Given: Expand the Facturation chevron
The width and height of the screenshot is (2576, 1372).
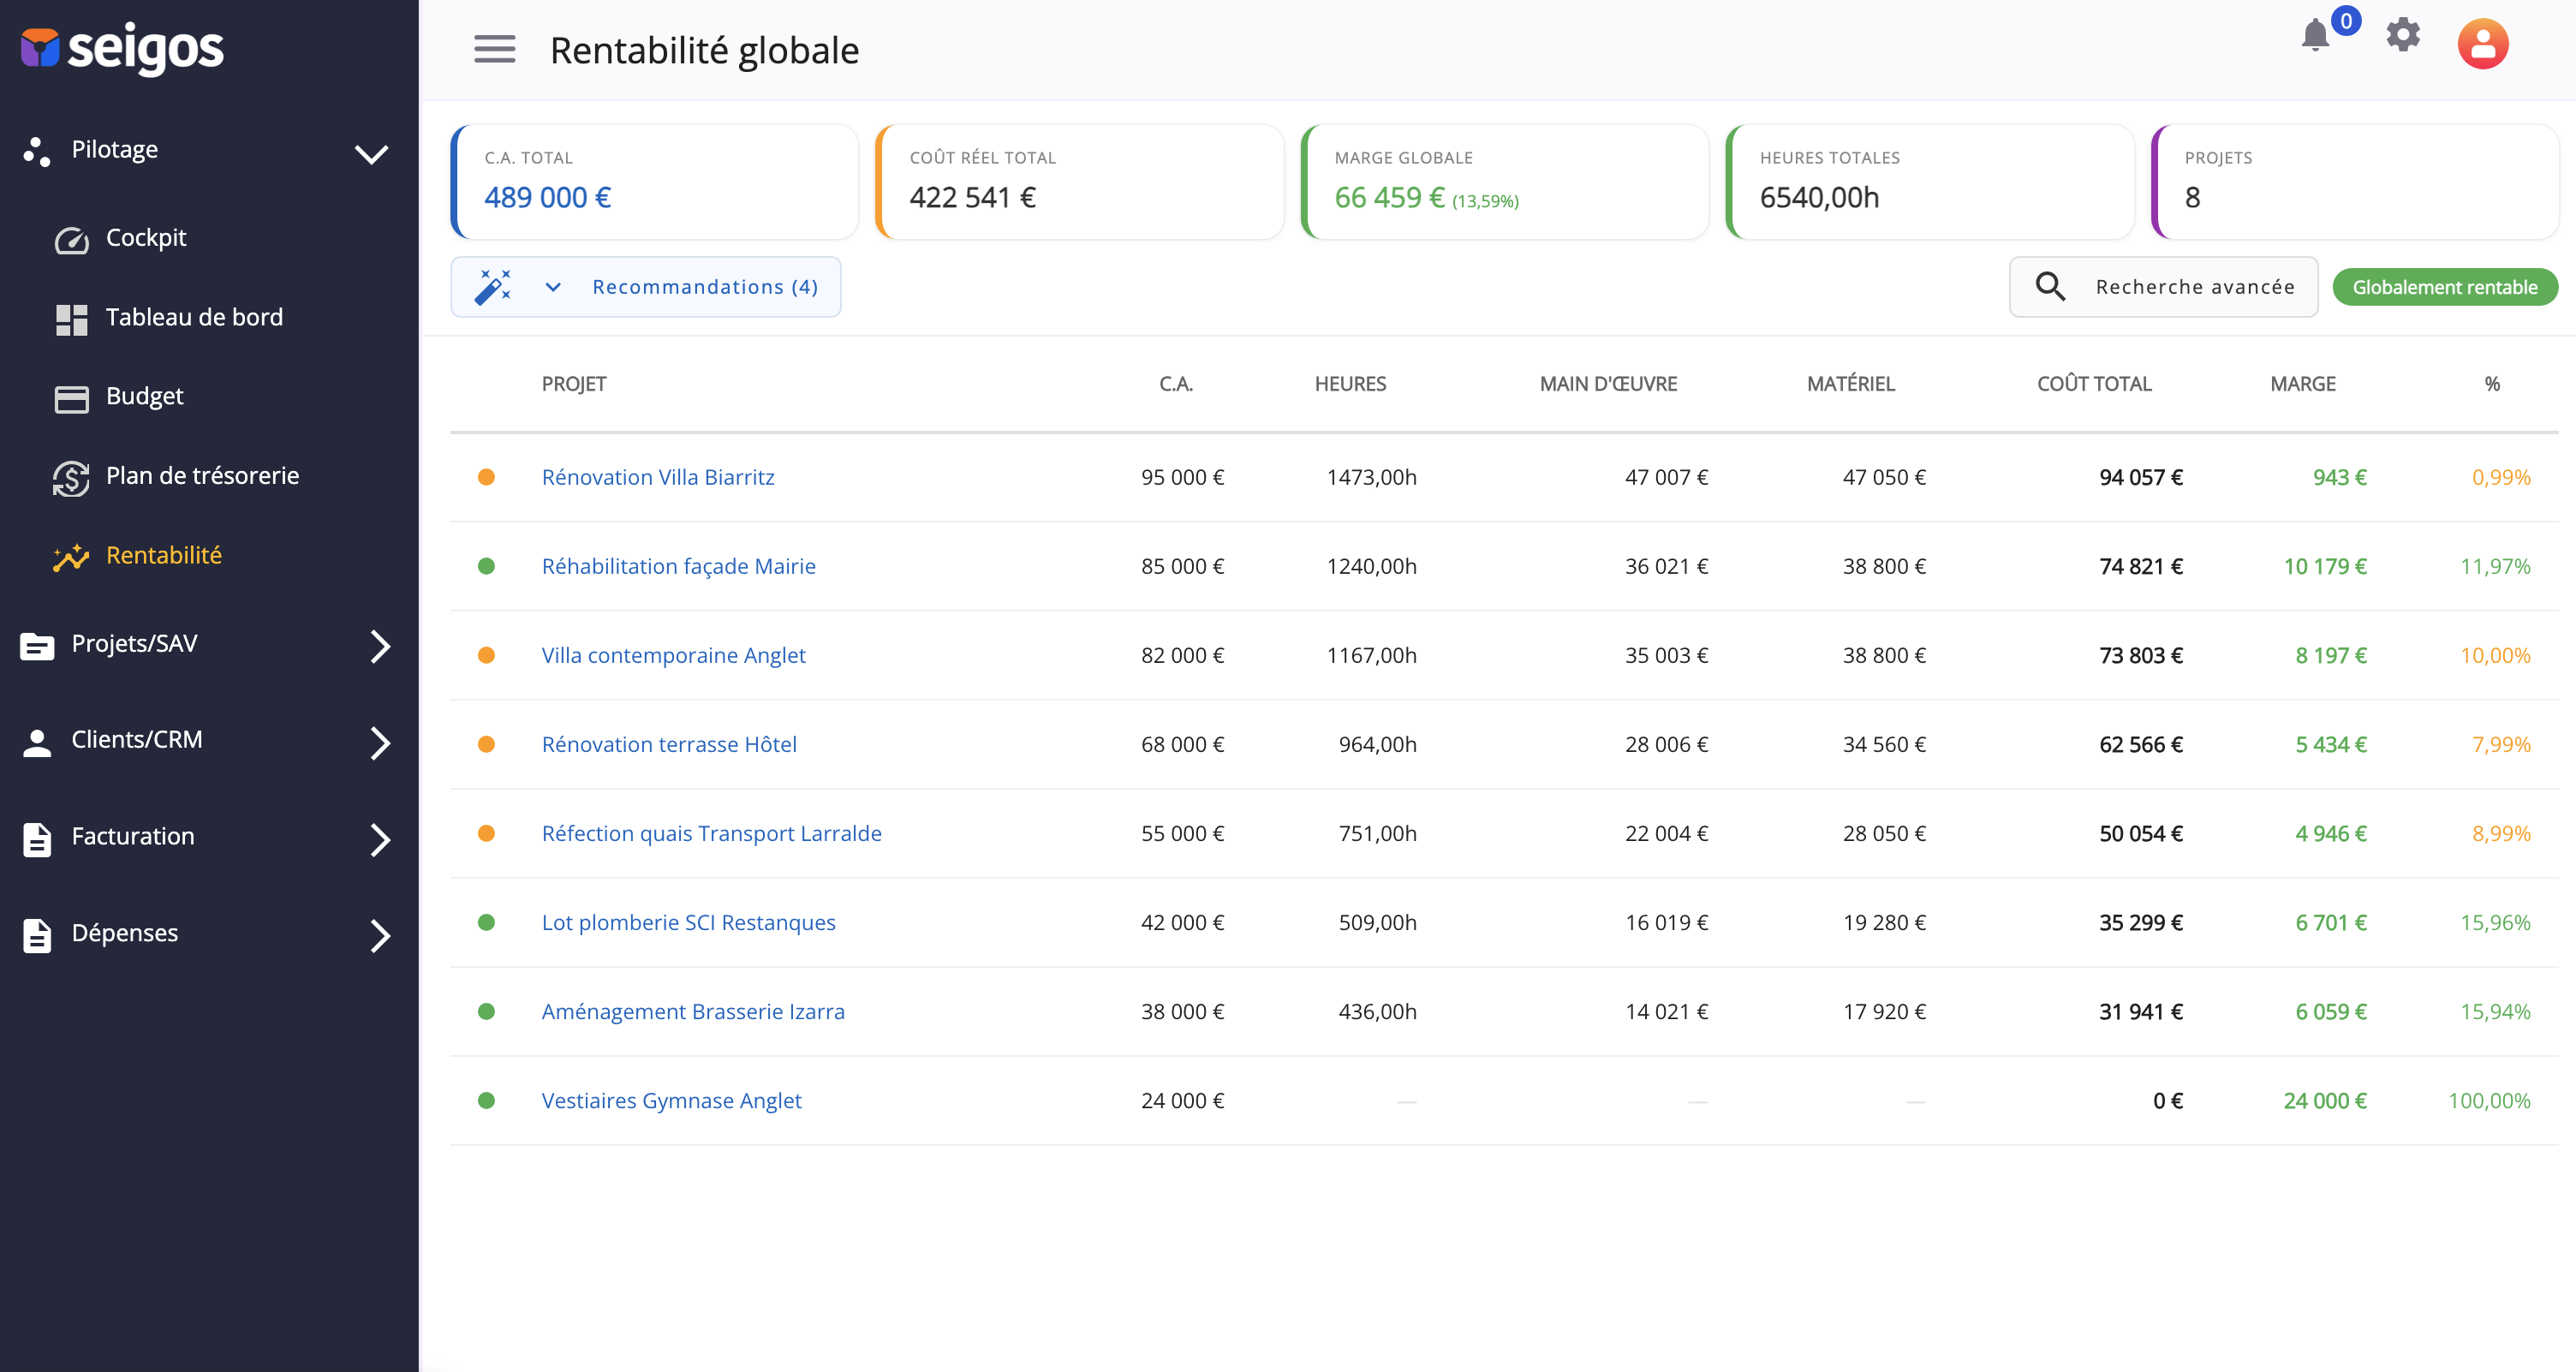Looking at the screenshot, I should point(380,839).
